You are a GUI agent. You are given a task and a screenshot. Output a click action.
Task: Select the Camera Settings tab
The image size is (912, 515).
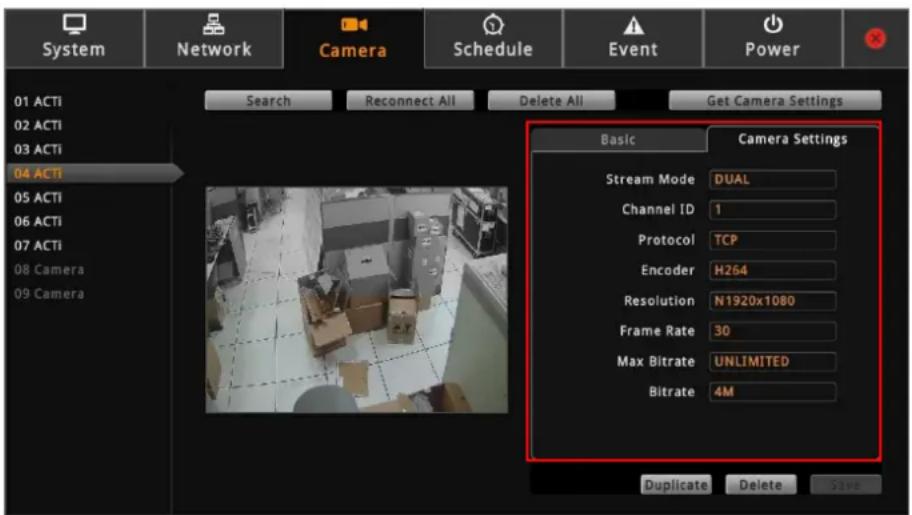point(793,139)
